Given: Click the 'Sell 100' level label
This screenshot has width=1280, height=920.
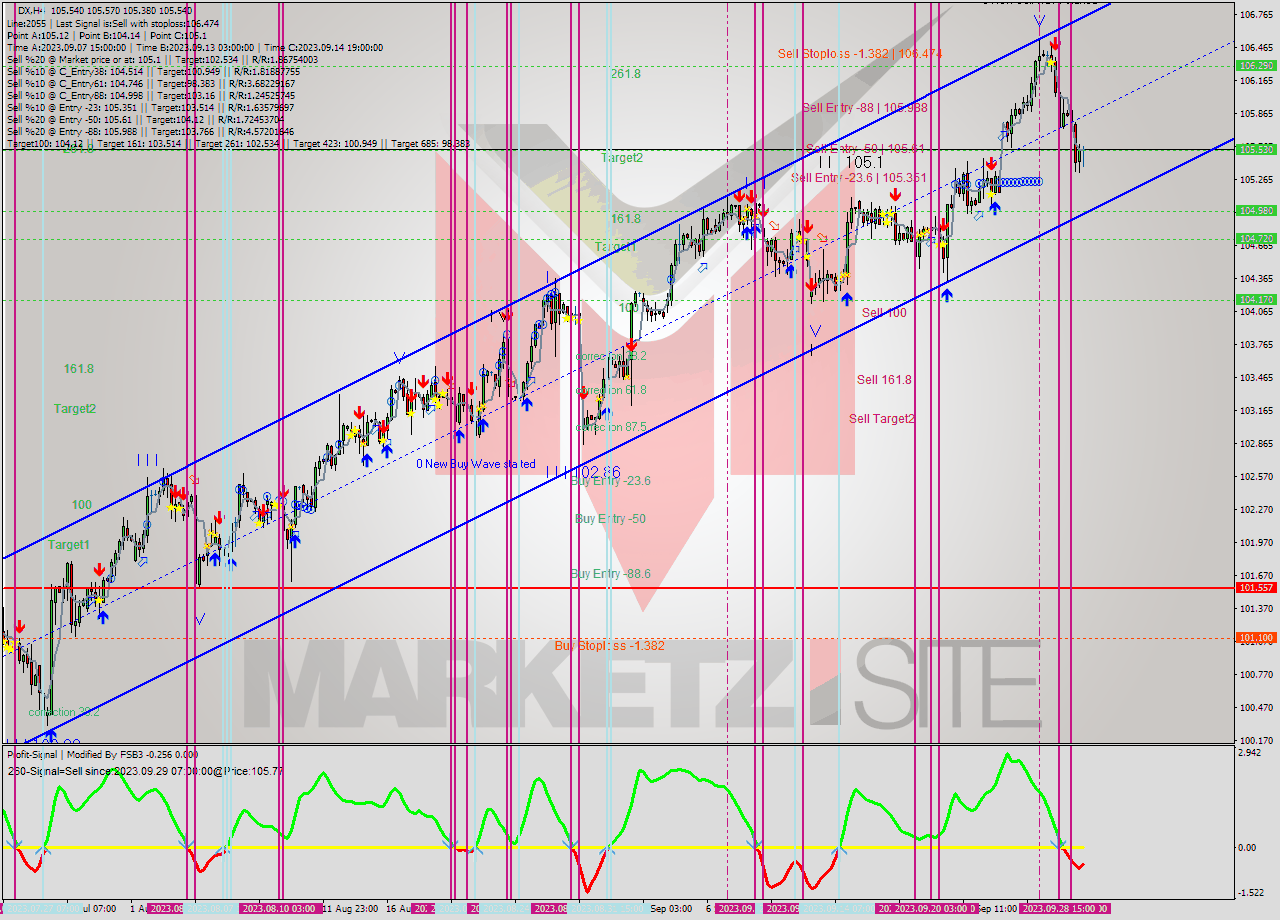Looking at the screenshot, I should (884, 313).
